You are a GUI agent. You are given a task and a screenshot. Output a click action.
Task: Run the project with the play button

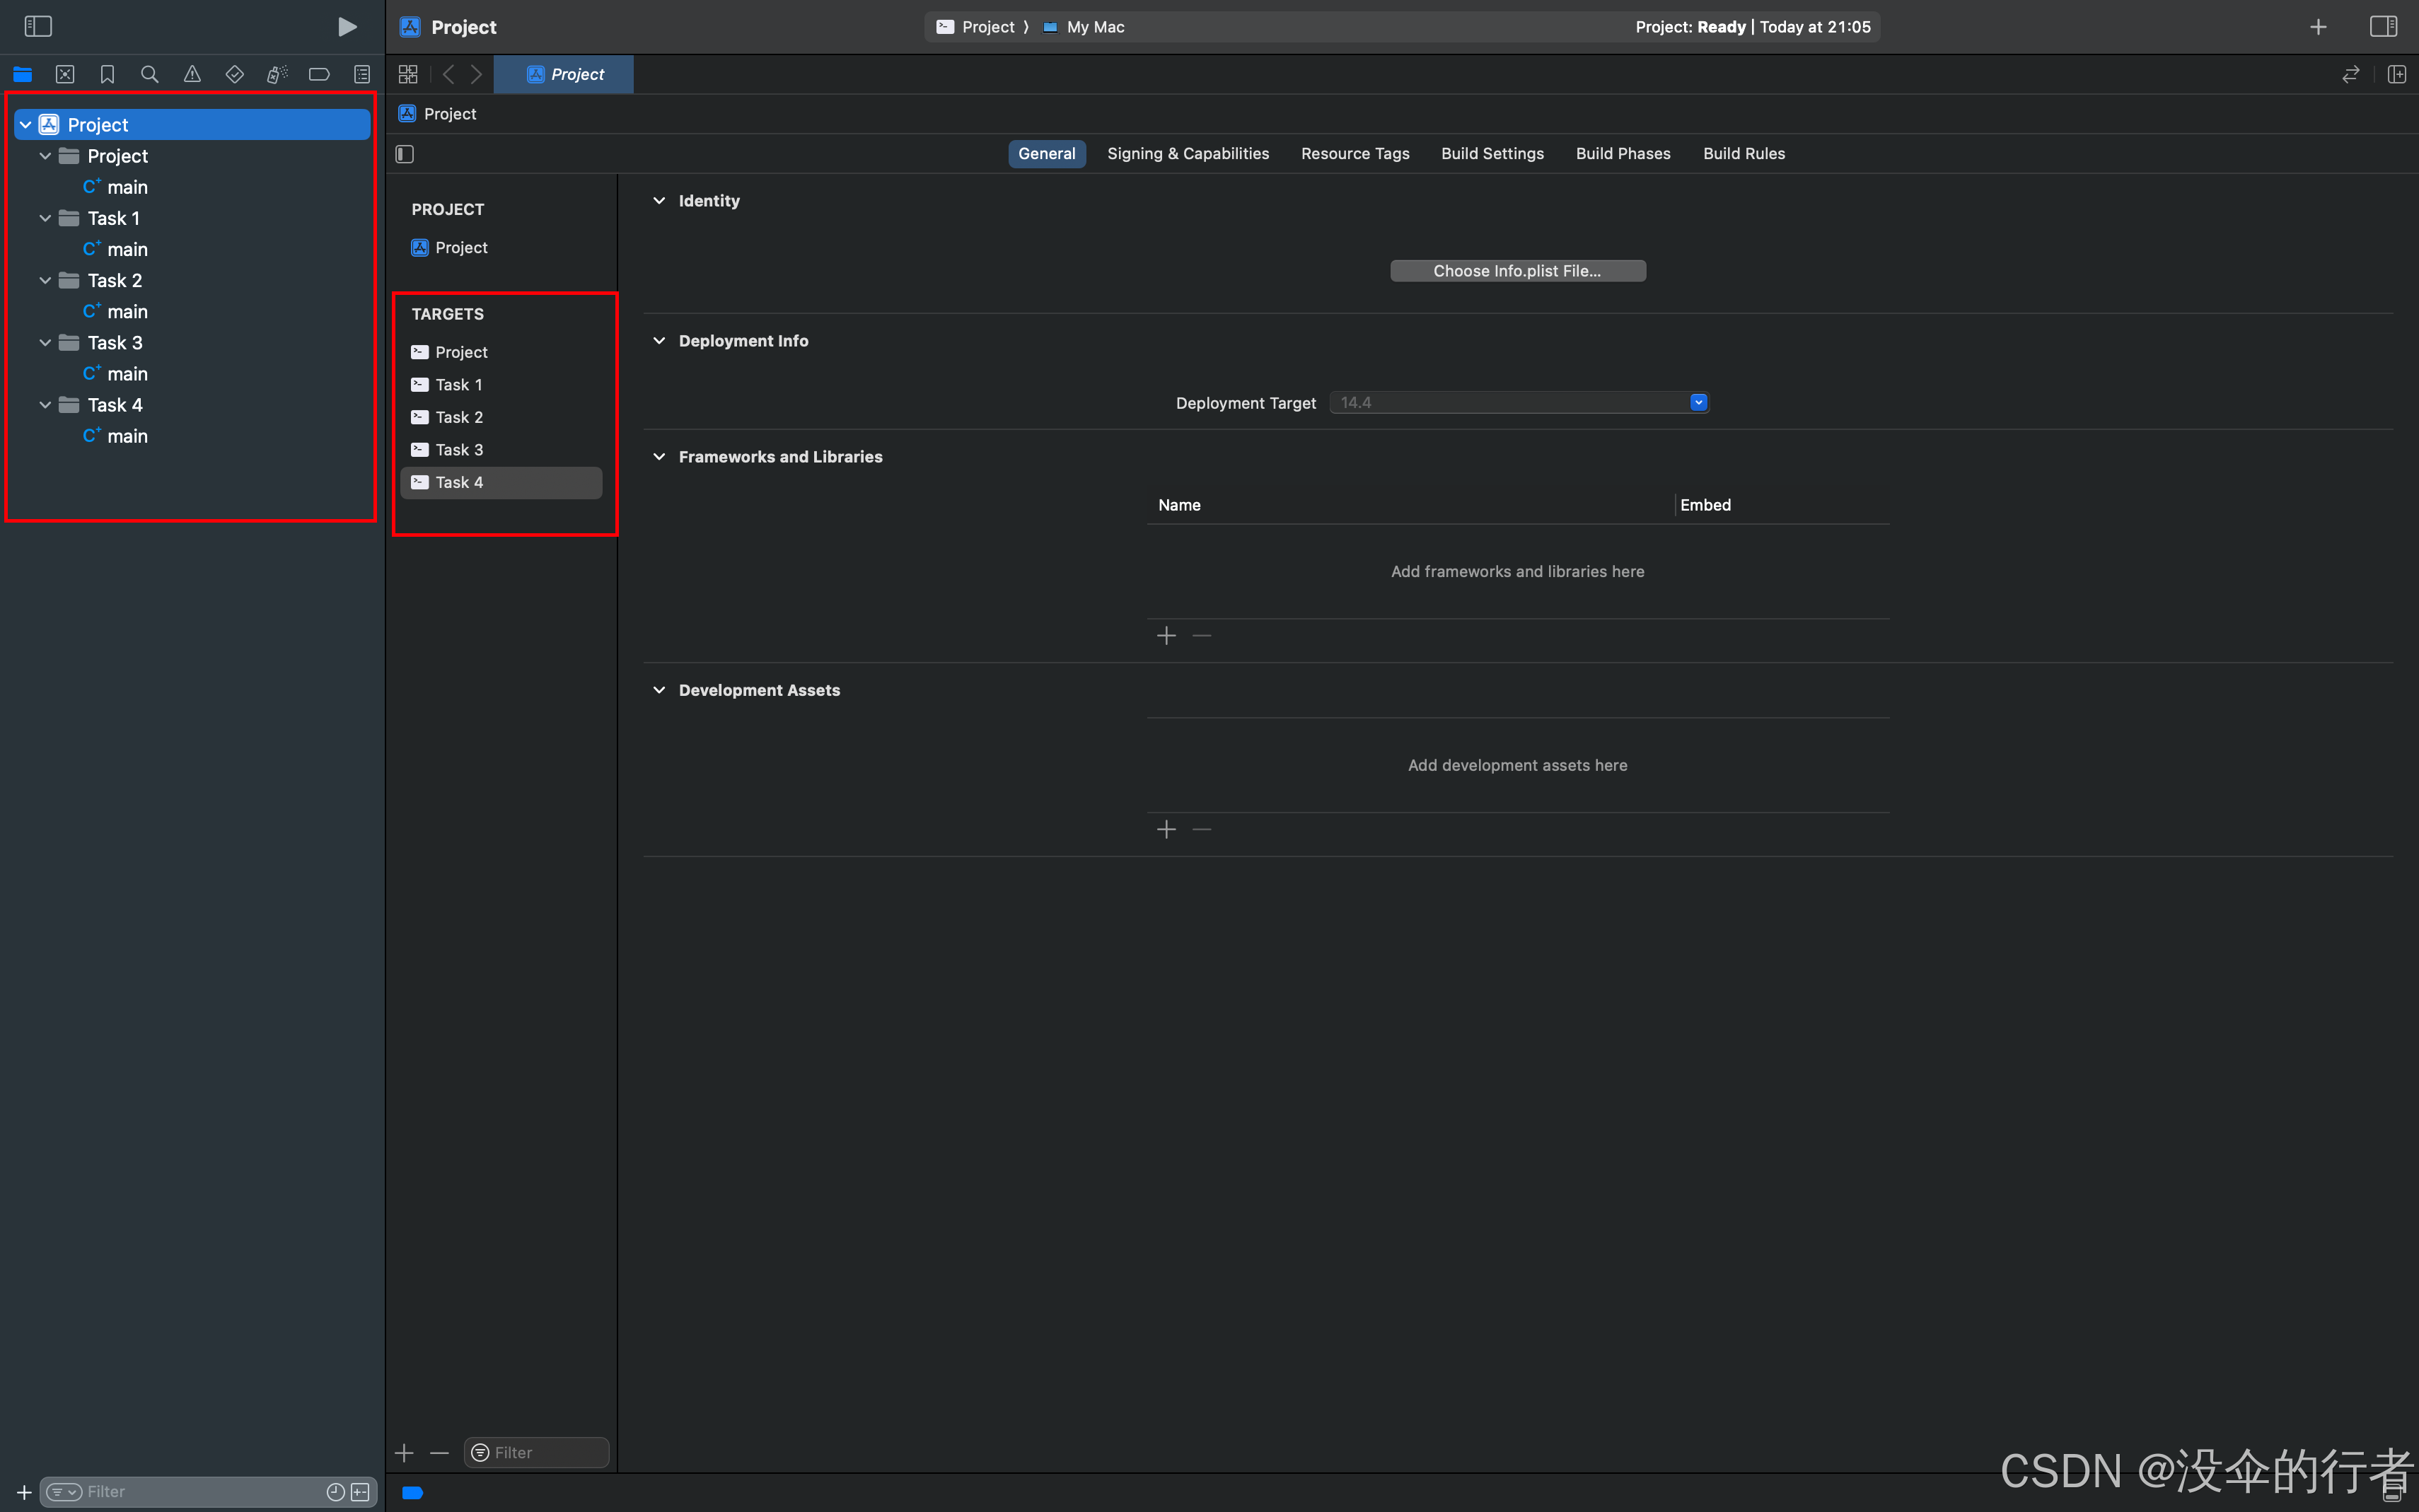347,27
